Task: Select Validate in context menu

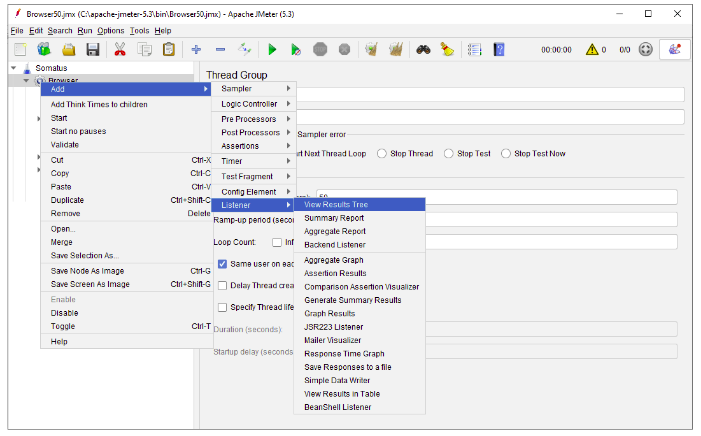Action: (x=126, y=144)
